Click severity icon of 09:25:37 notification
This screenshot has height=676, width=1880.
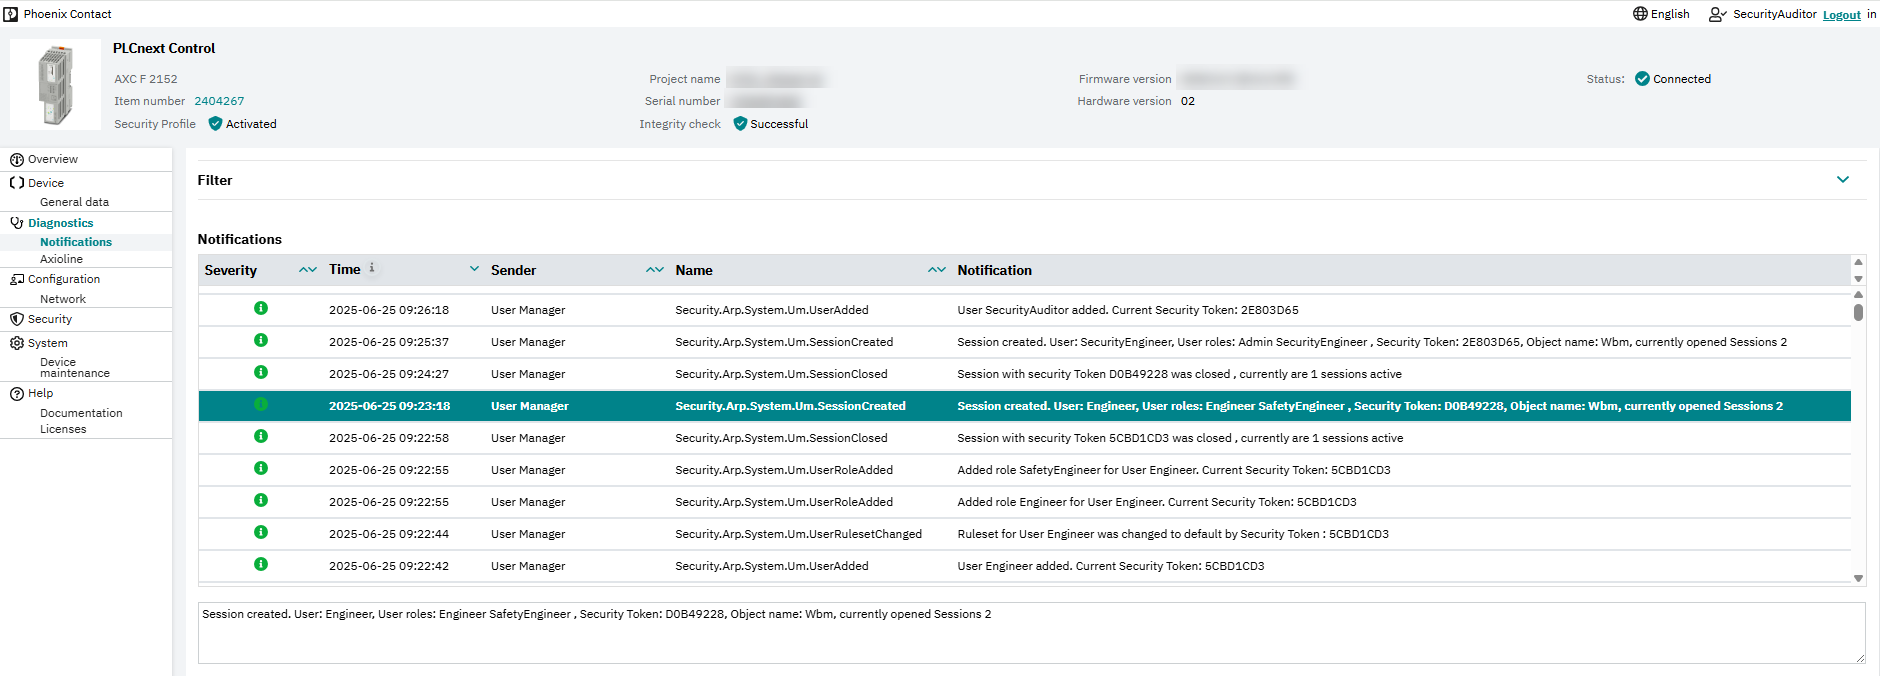(x=261, y=340)
